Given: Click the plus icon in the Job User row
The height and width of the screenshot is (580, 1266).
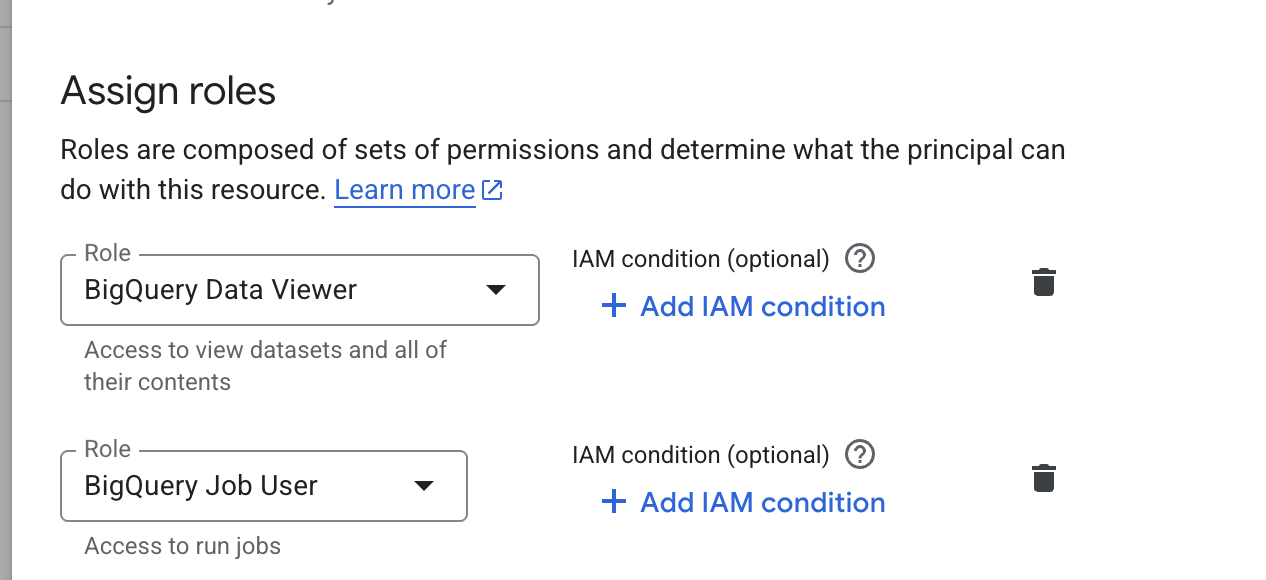Looking at the screenshot, I should coord(613,502).
